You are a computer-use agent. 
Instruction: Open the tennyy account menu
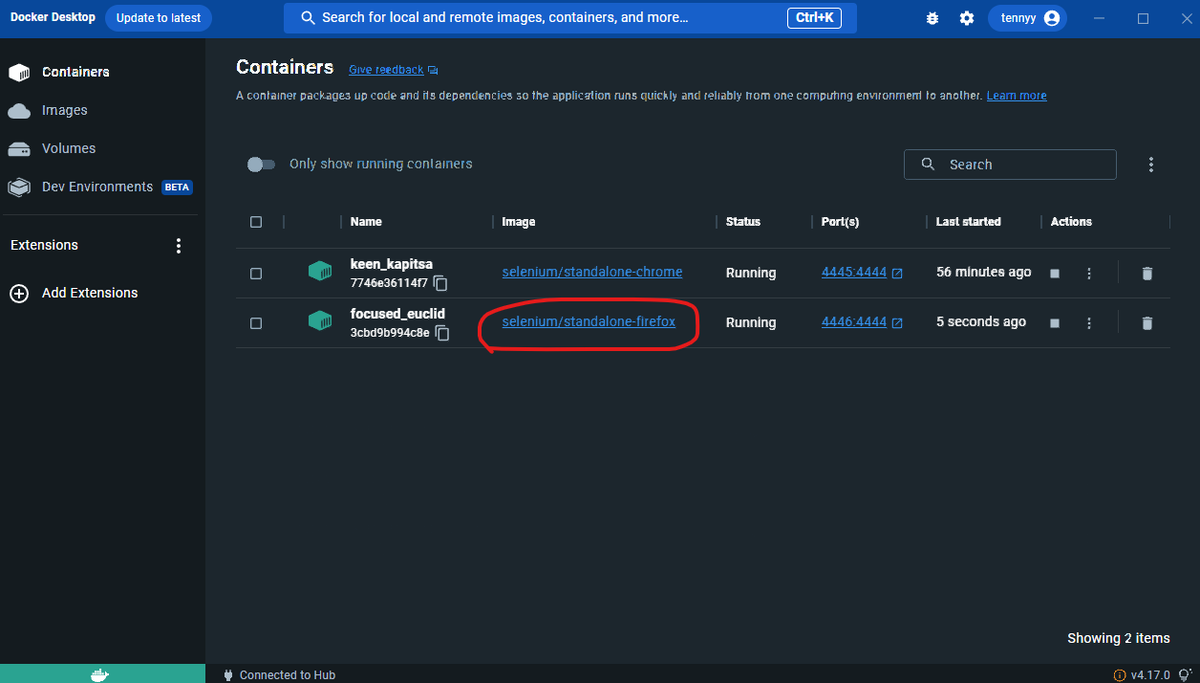coord(1027,18)
